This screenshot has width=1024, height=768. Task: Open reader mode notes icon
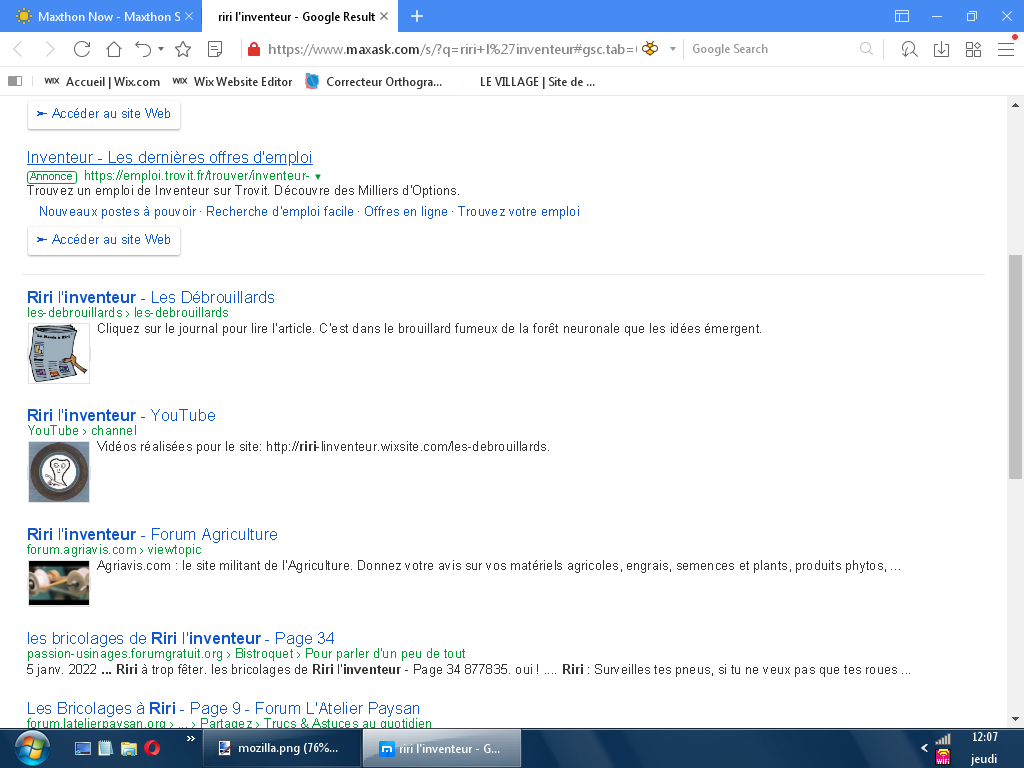(x=215, y=49)
